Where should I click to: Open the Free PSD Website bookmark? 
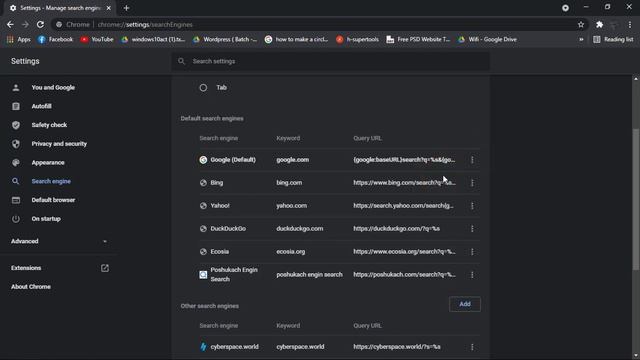[418, 40]
